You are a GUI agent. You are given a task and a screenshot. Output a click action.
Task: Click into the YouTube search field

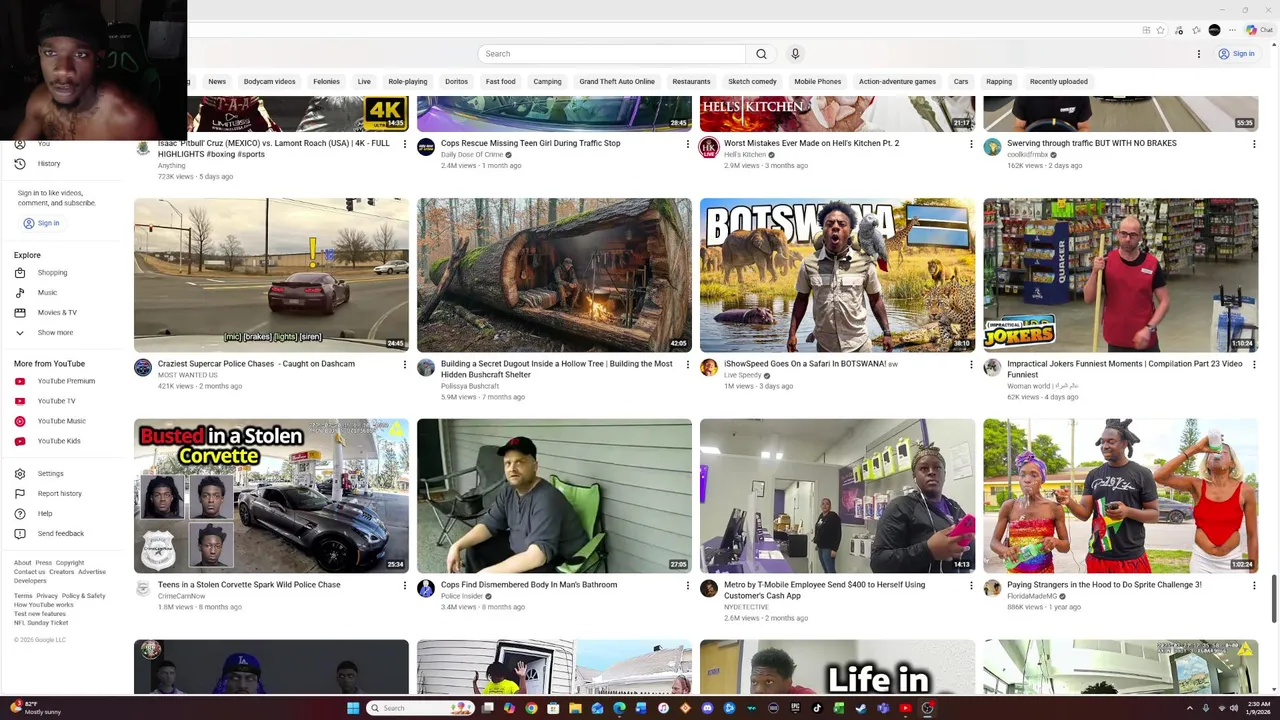pyautogui.click(x=612, y=54)
